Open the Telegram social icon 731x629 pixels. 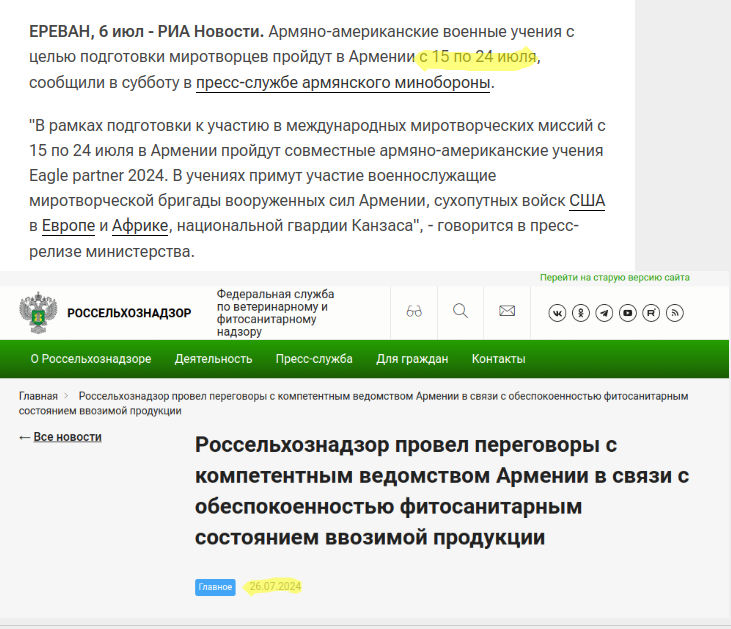pos(604,313)
